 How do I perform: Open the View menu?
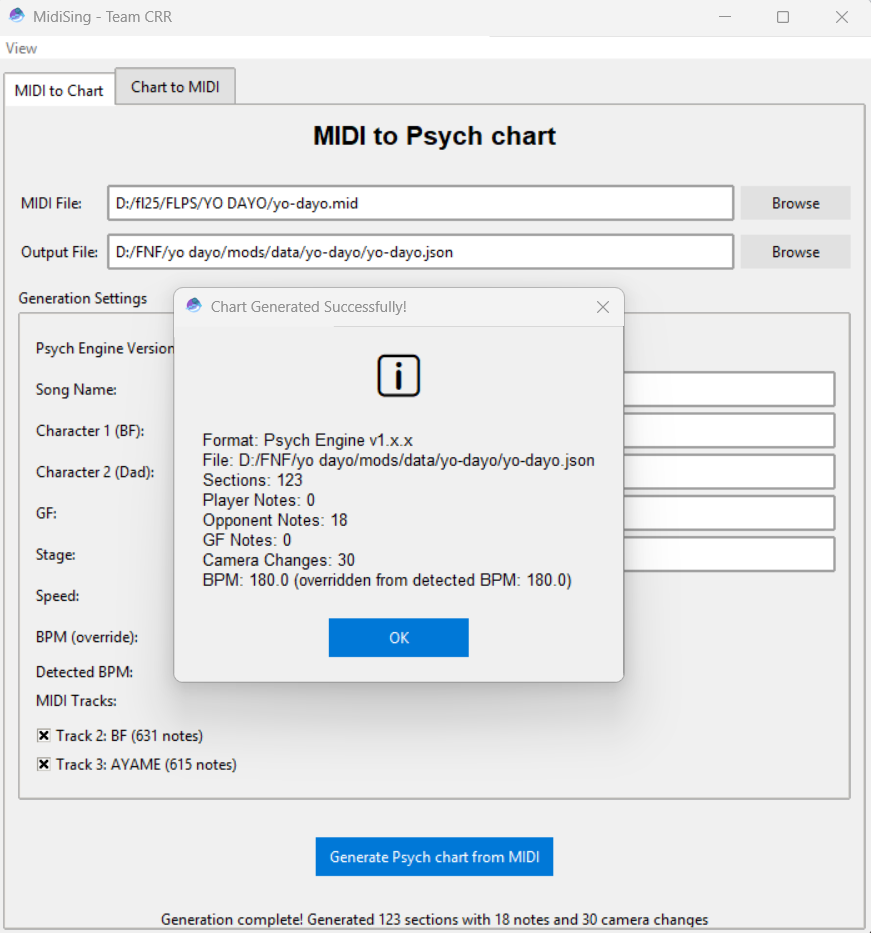[21, 48]
